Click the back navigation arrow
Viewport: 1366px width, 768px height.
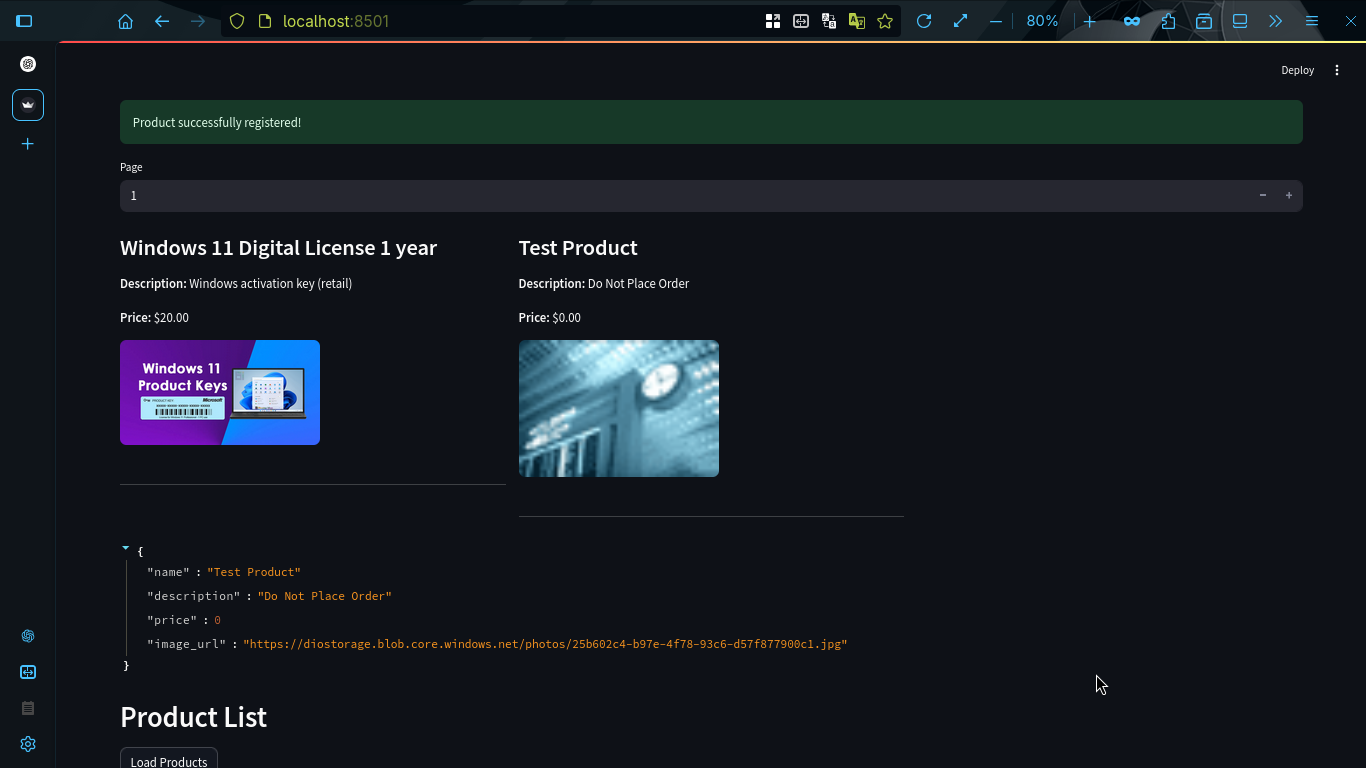(162, 20)
